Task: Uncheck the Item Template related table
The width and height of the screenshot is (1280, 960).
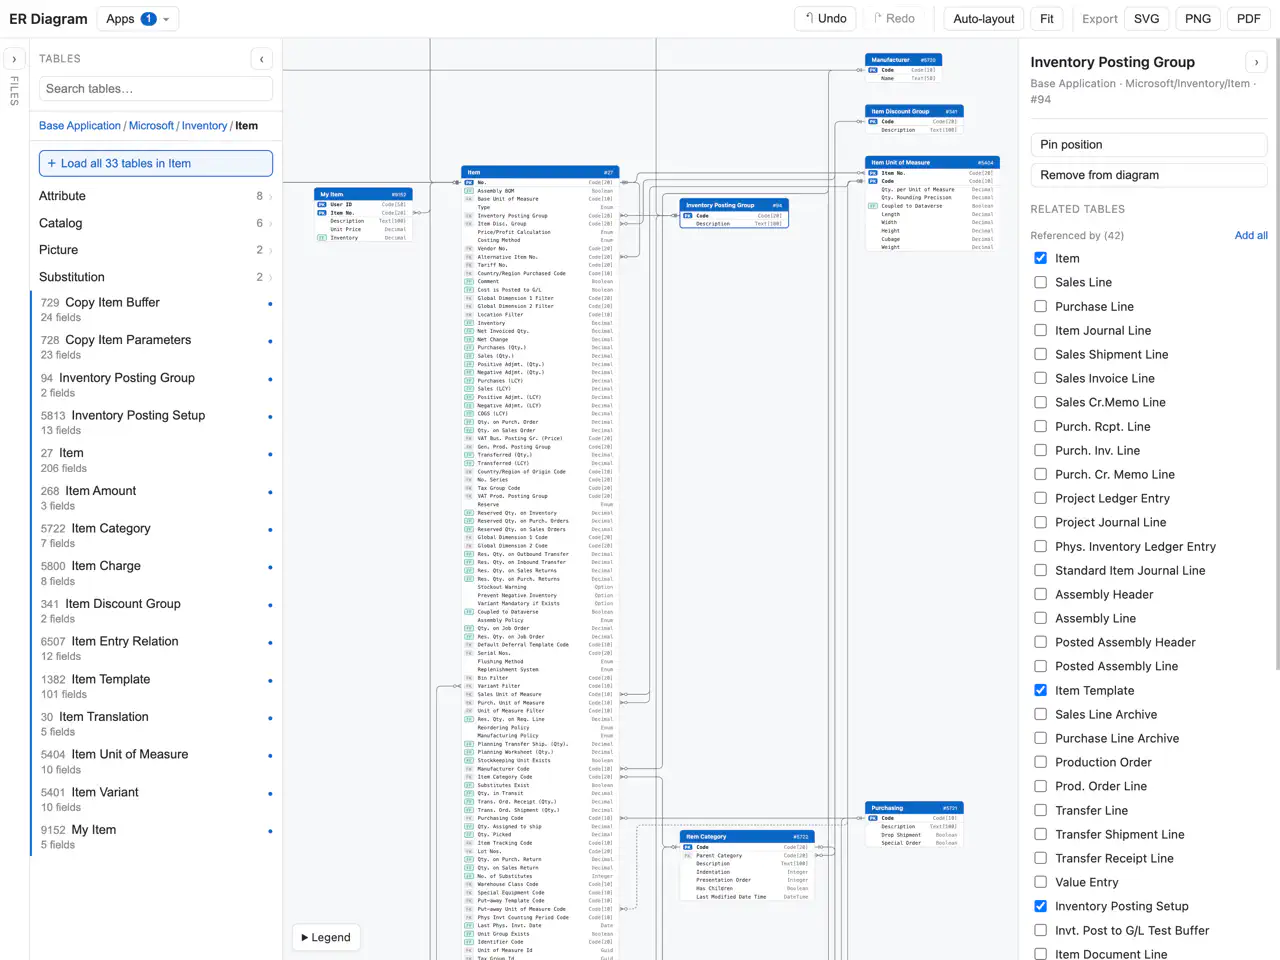Action: coord(1040,690)
